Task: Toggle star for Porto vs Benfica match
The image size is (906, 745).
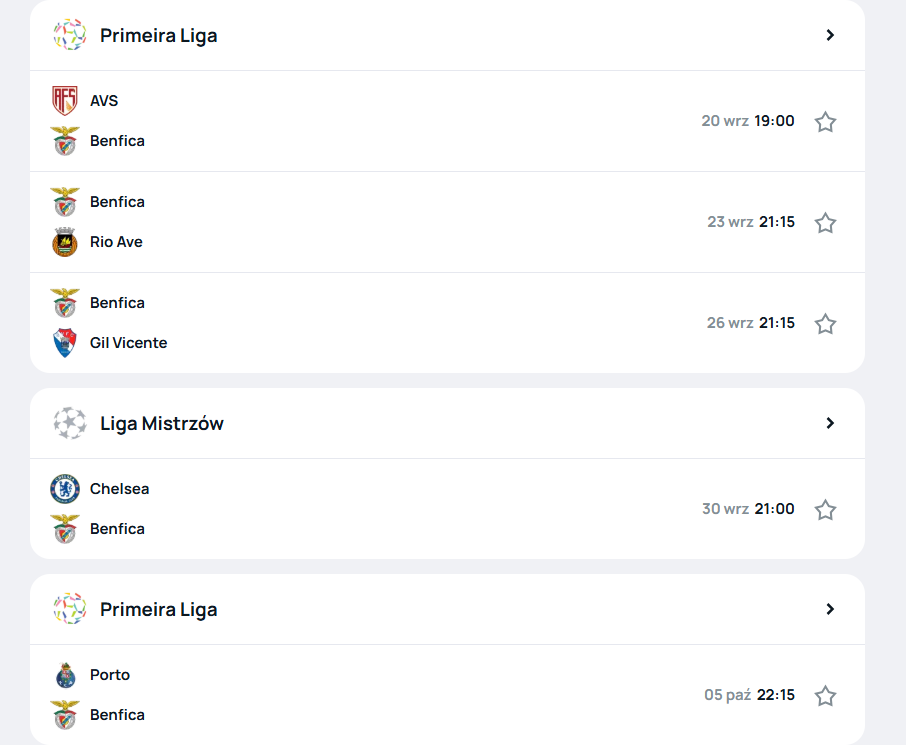Action: [x=825, y=695]
